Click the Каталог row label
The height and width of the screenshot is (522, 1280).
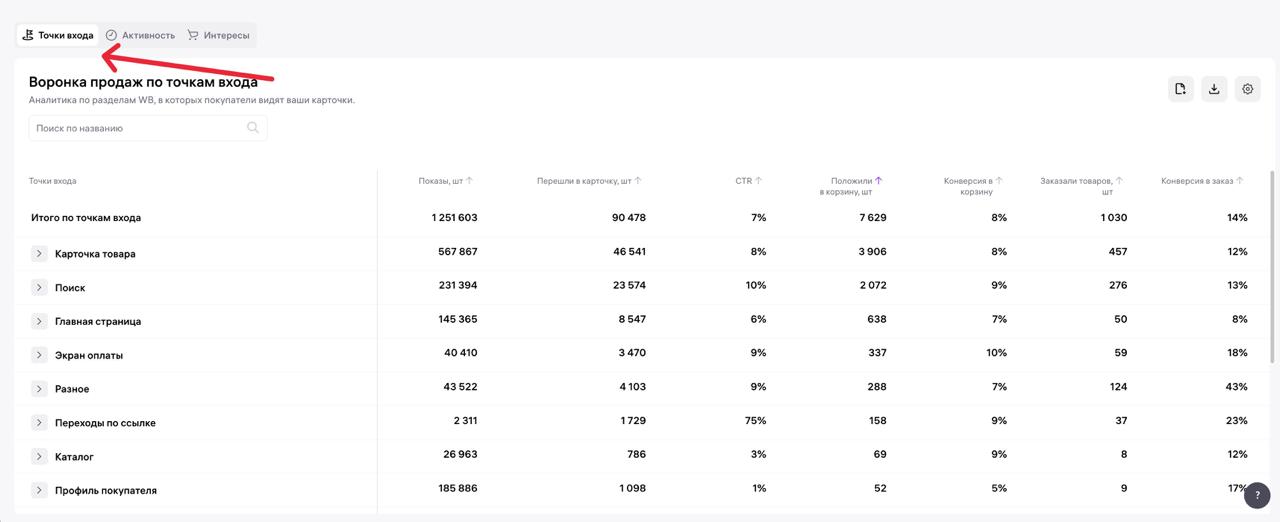(74, 457)
